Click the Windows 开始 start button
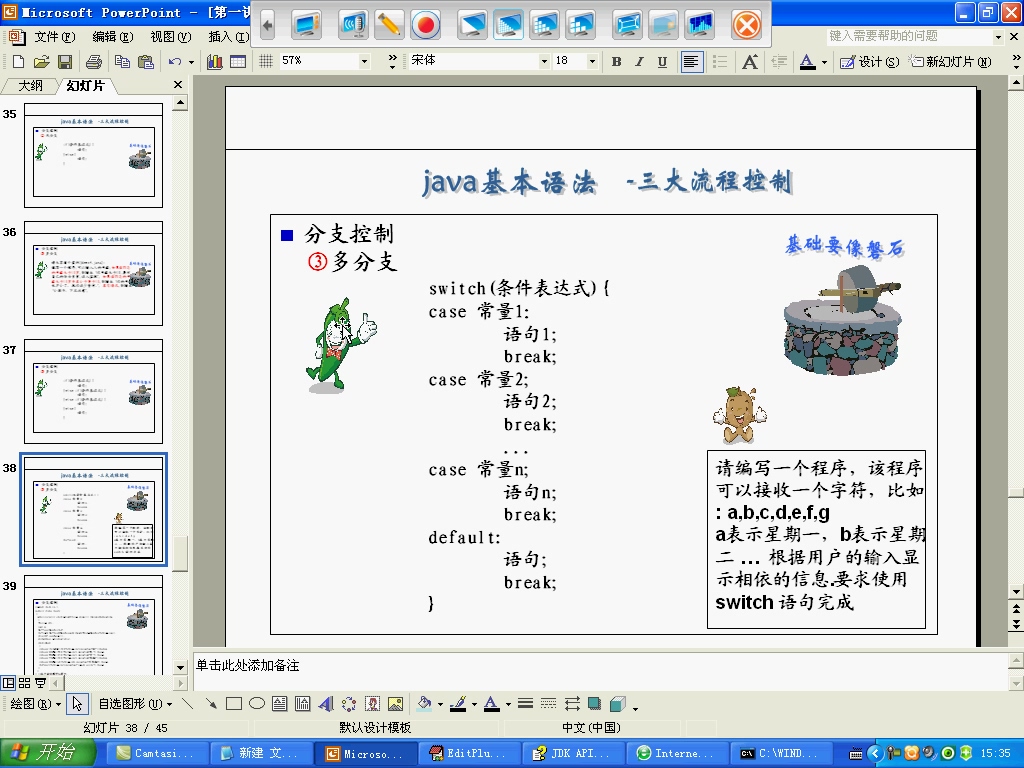 pyautogui.click(x=47, y=753)
